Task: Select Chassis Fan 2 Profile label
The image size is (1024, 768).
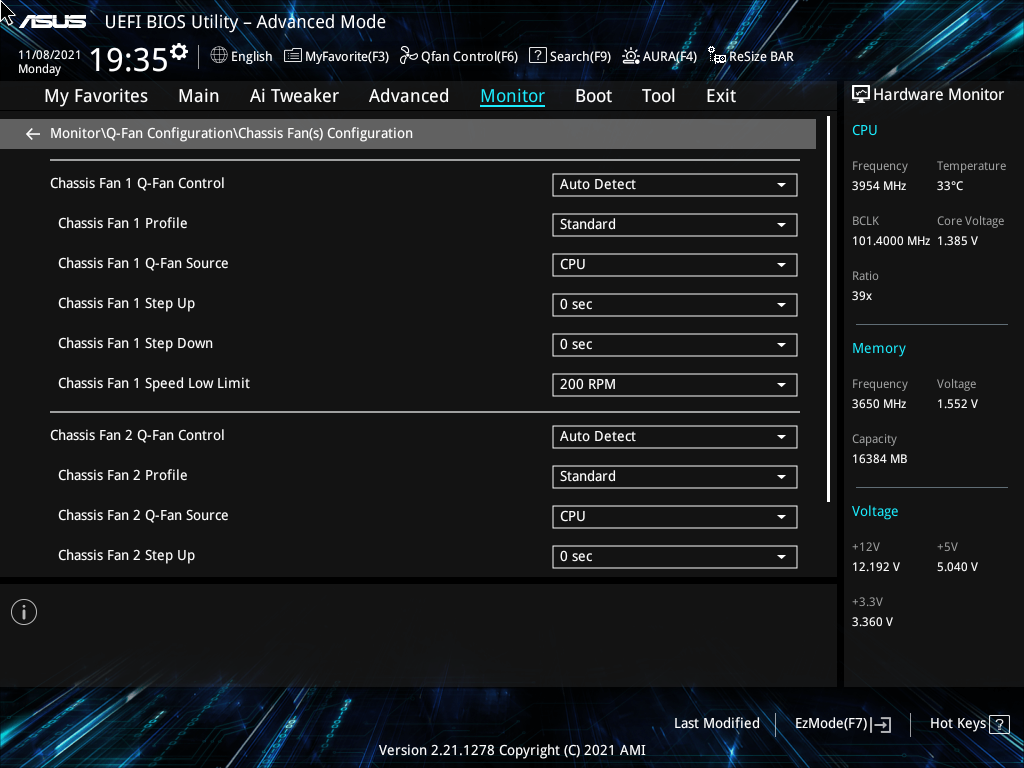Action: pyautogui.click(x=123, y=475)
